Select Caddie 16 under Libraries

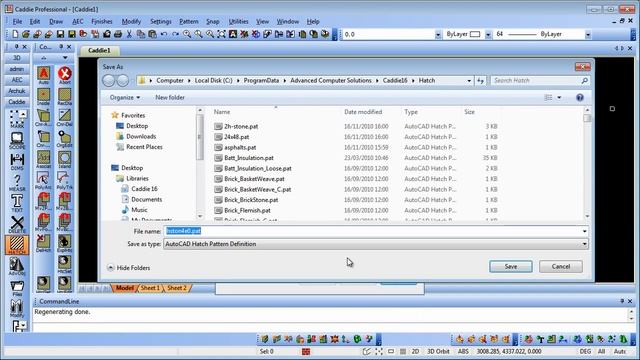tap(144, 189)
